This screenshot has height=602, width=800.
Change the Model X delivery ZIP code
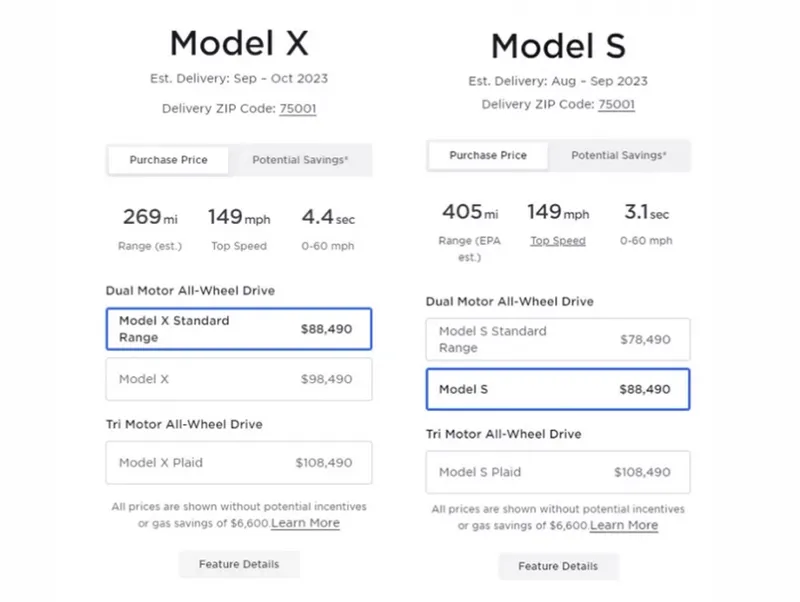click(298, 108)
